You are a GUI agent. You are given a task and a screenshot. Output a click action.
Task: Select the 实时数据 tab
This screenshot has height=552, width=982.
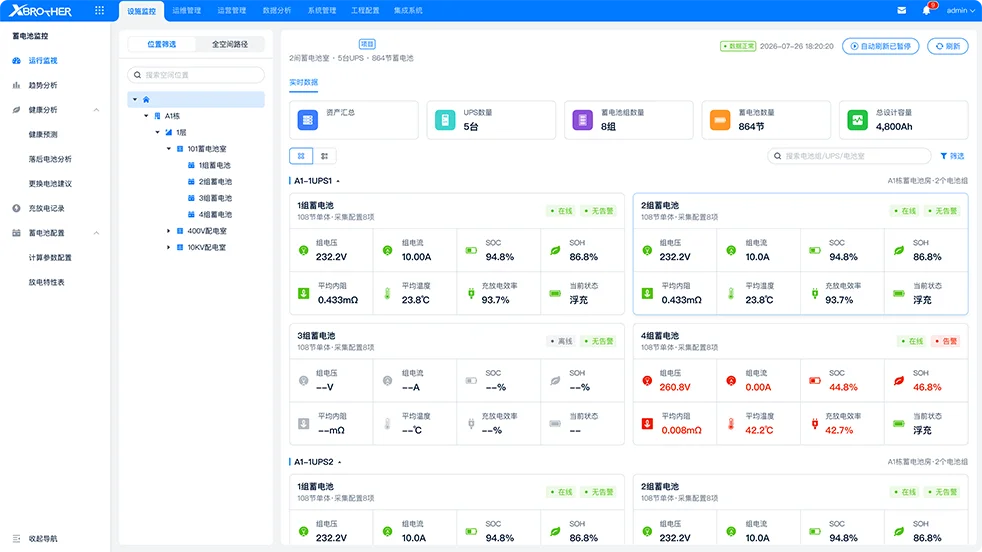(303, 83)
